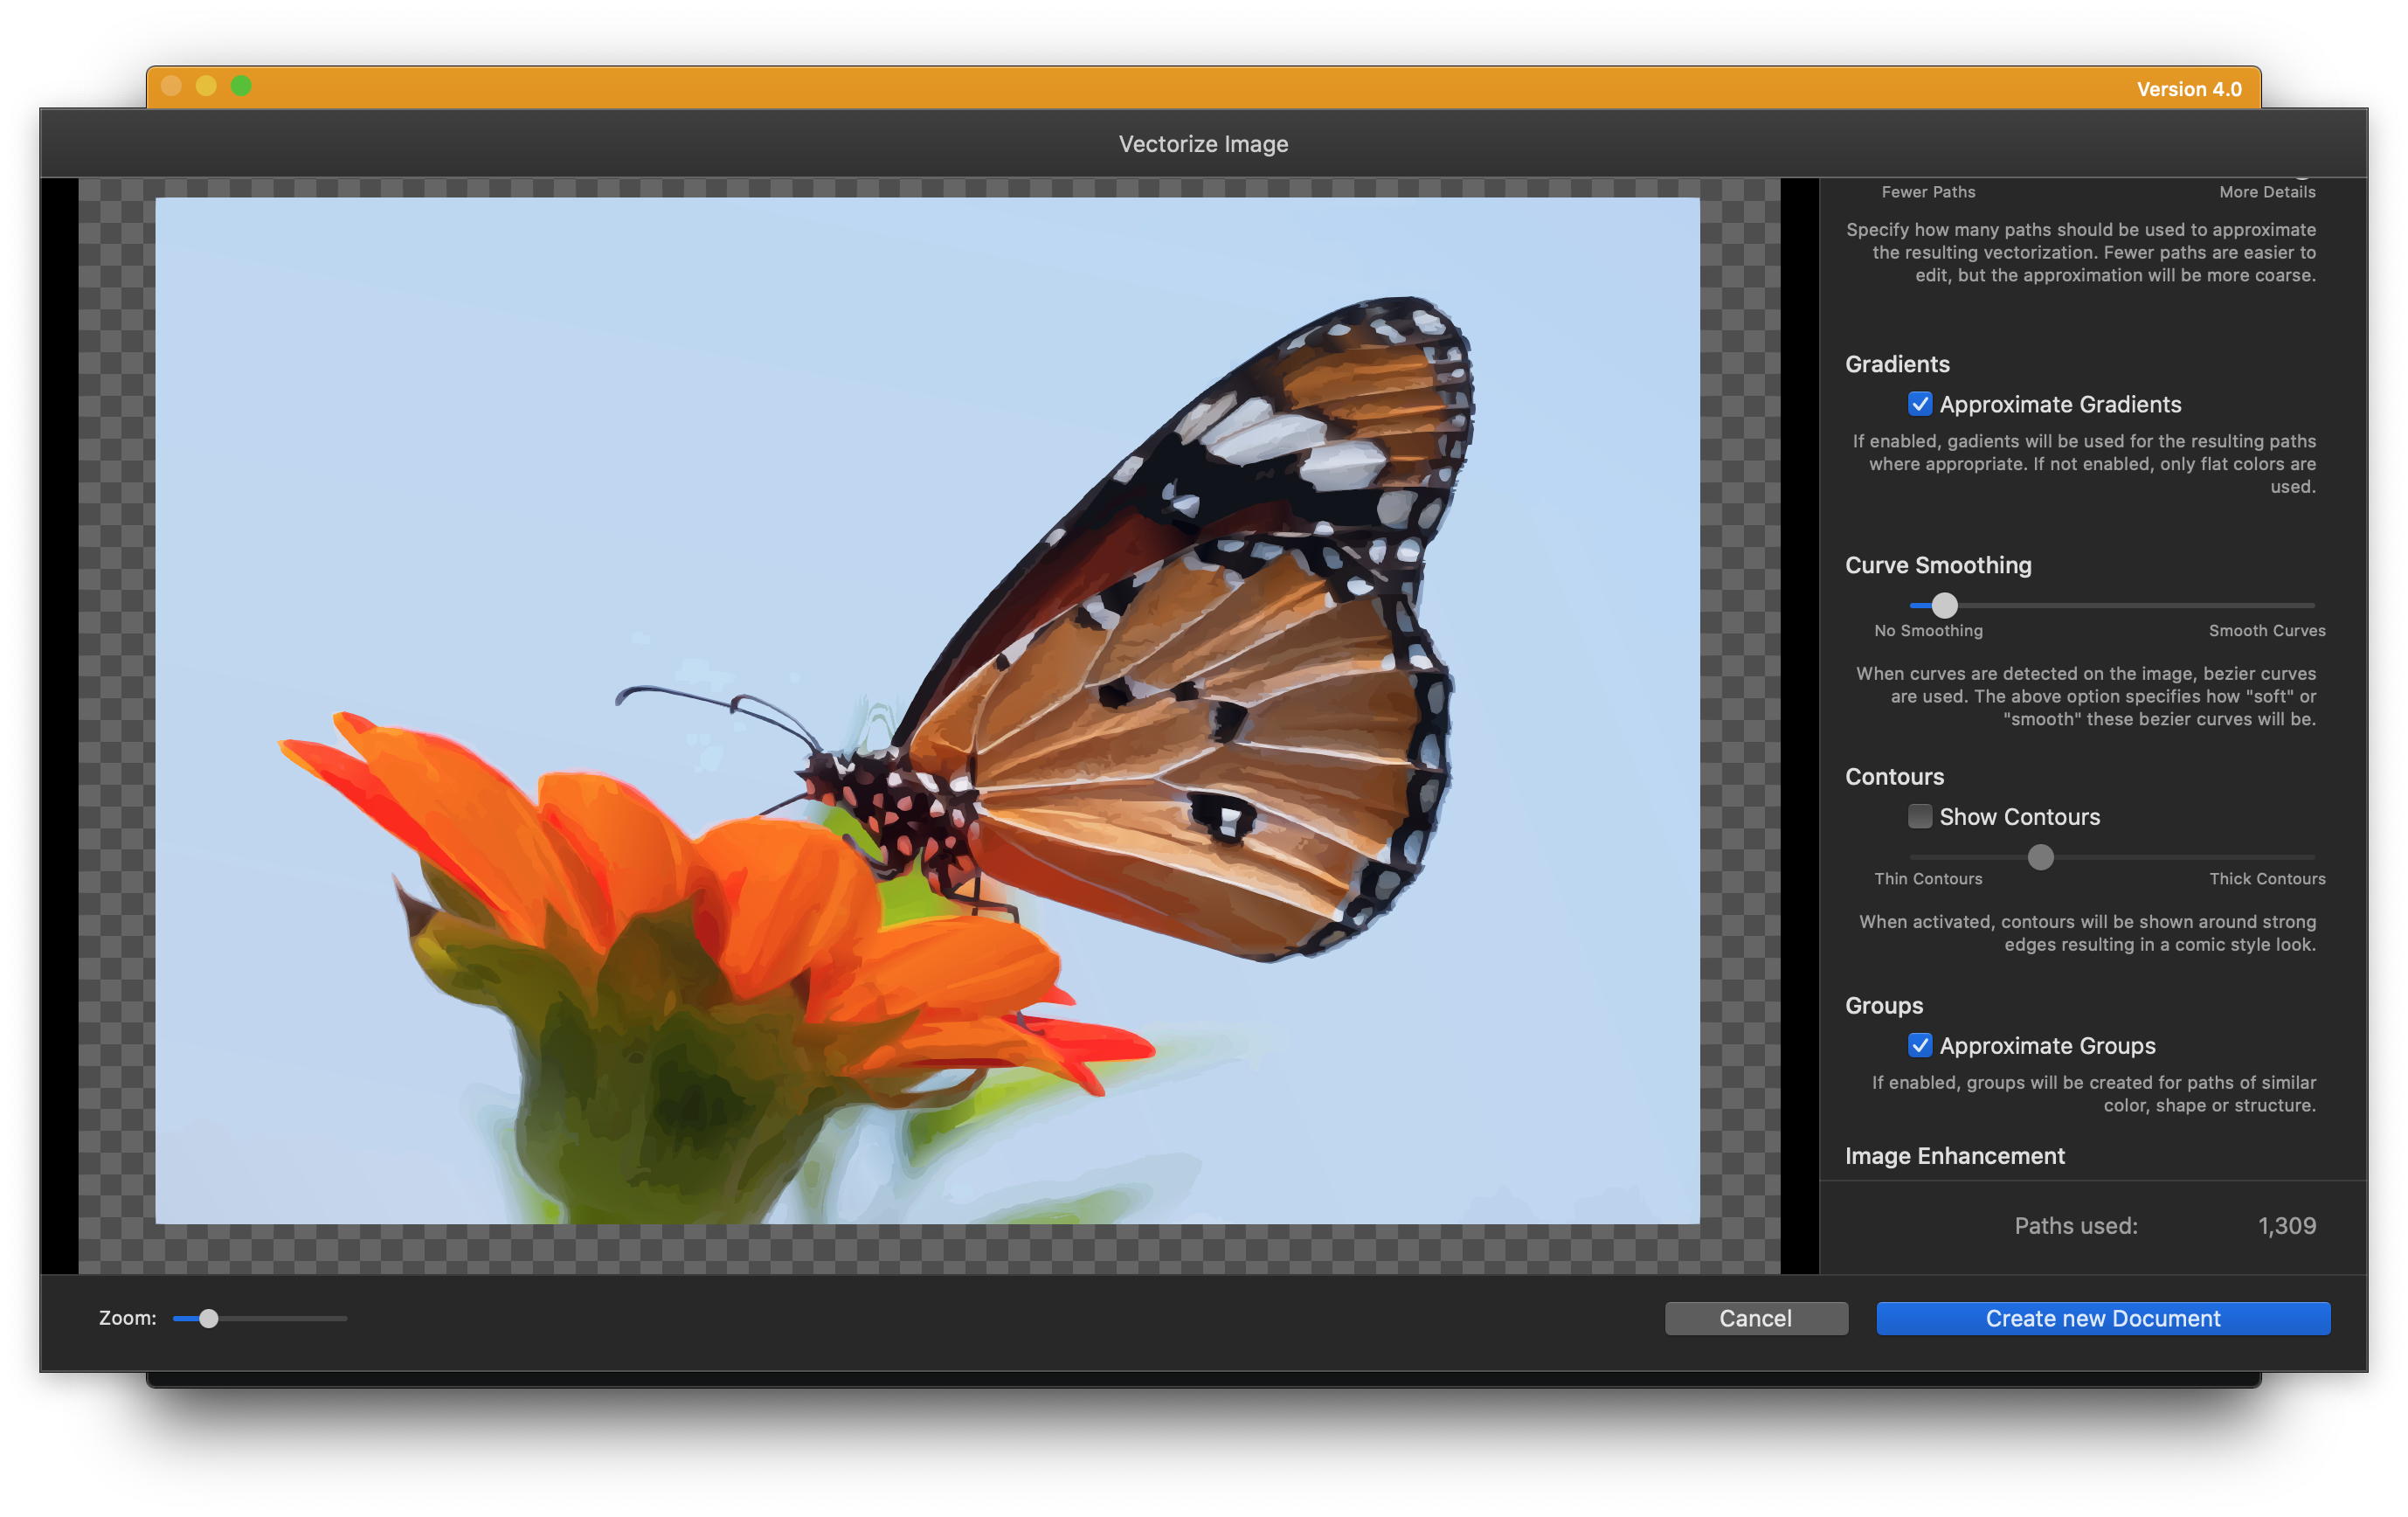Viewport: 2408px width, 1517px height.
Task: Uncheck the Approximate Gradients checkbox
Action: [x=1919, y=404]
